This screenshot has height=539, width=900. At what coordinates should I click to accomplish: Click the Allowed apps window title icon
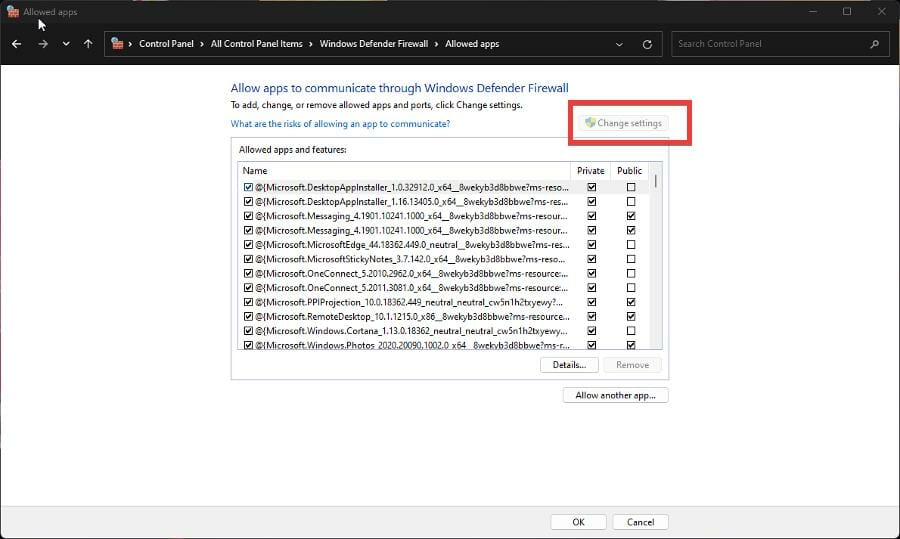click(13, 11)
